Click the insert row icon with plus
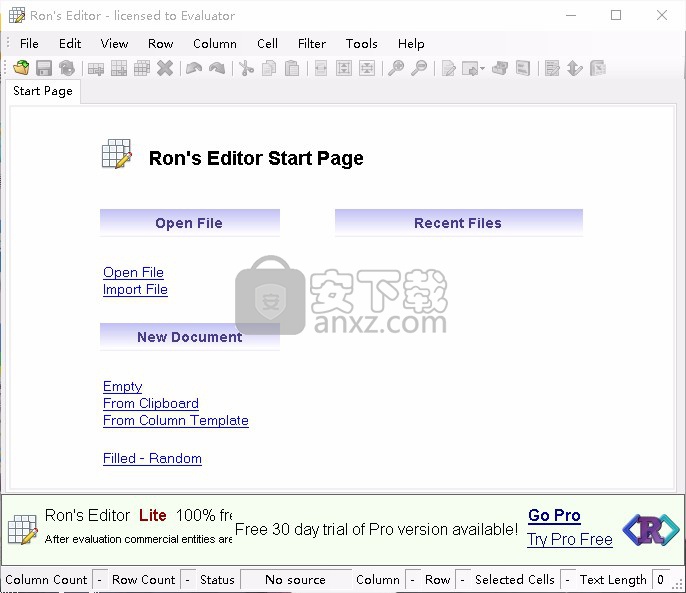Screen dimensions: 686x593 tap(96, 68)
